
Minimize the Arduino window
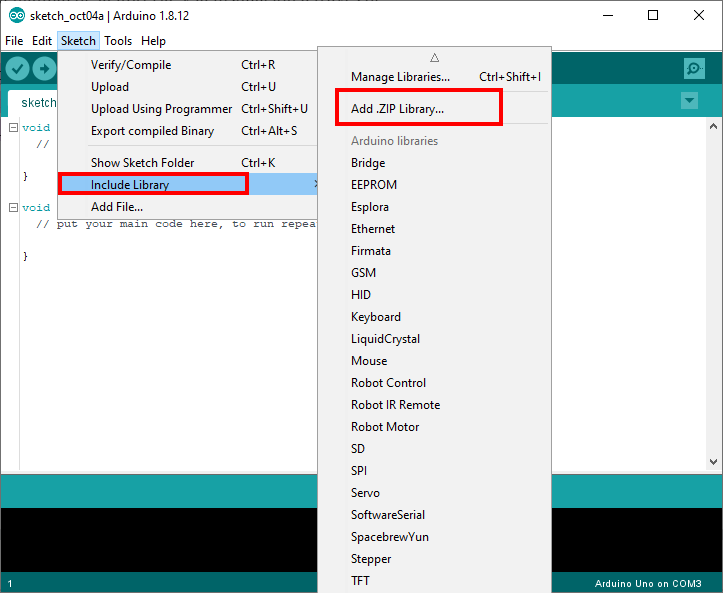click(x=608, y=16)
